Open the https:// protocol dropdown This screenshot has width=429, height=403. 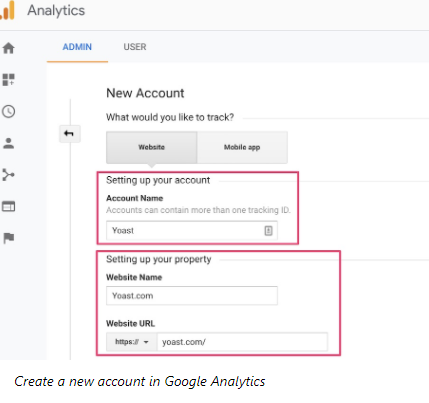[x=132, y=342]
